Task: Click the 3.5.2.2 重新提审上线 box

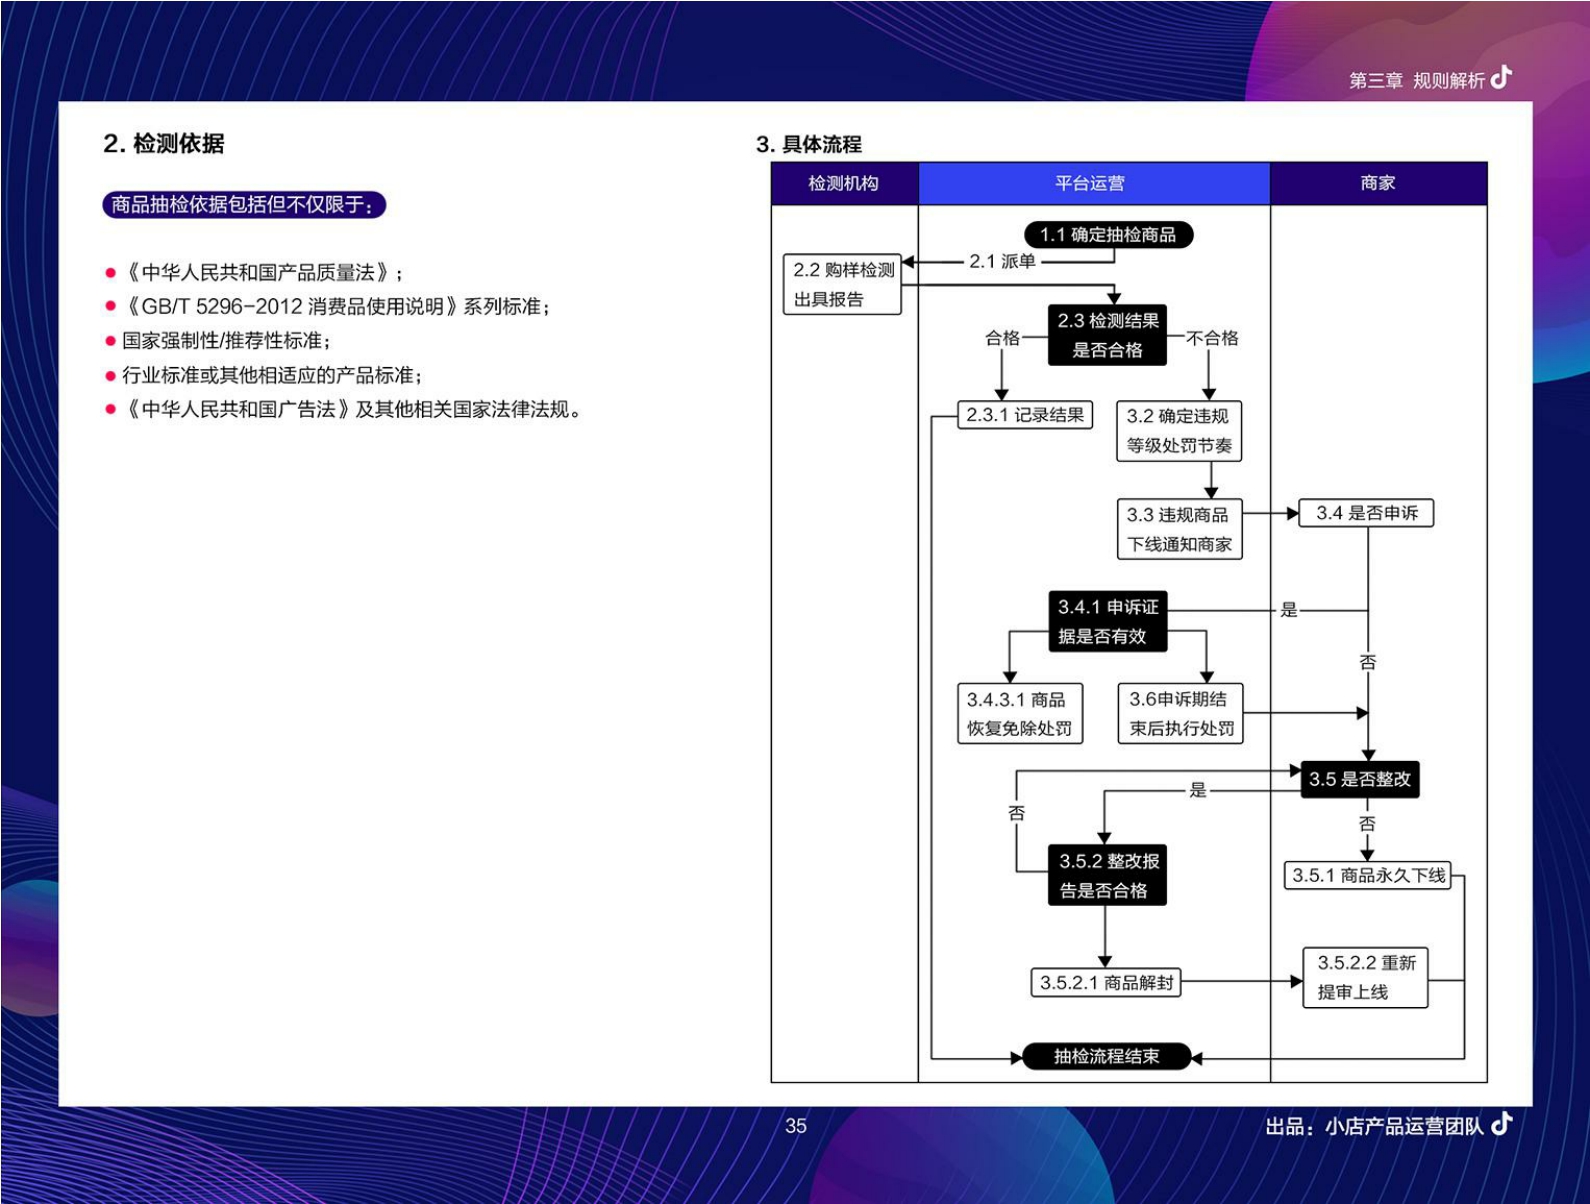Action: click(x=1365, y=977)
